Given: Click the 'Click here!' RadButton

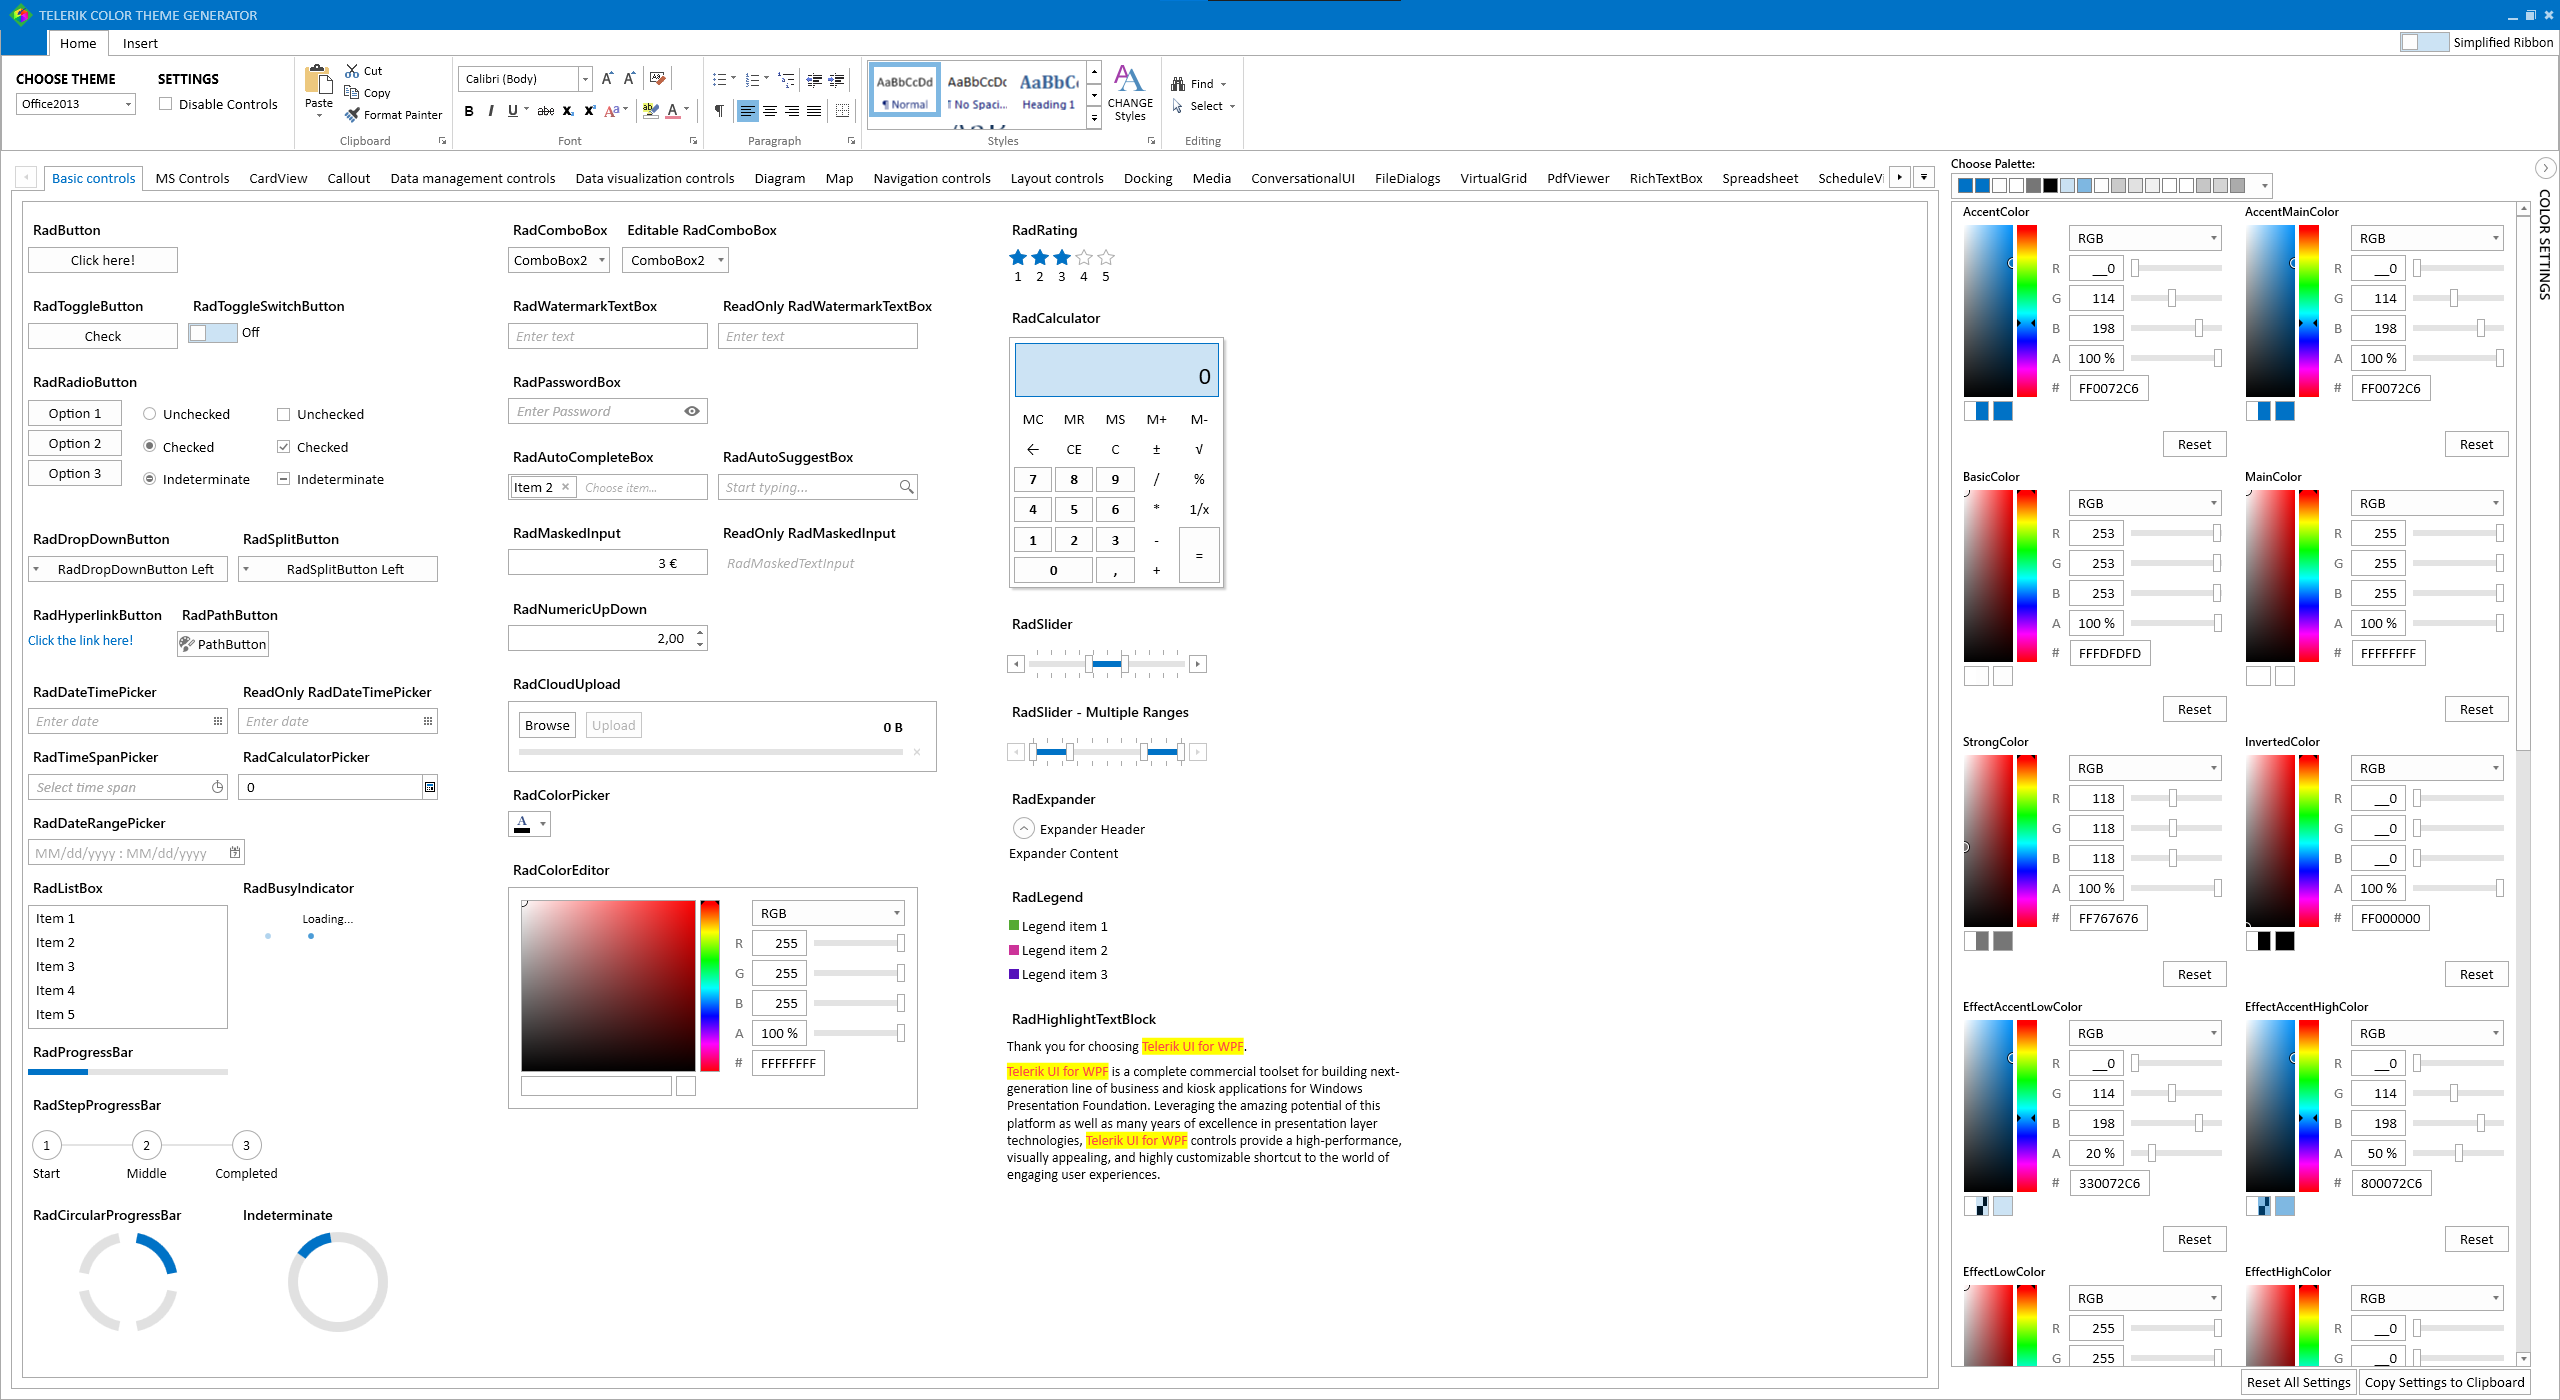Looking at the screenshot, I should [x=103, y=260].
